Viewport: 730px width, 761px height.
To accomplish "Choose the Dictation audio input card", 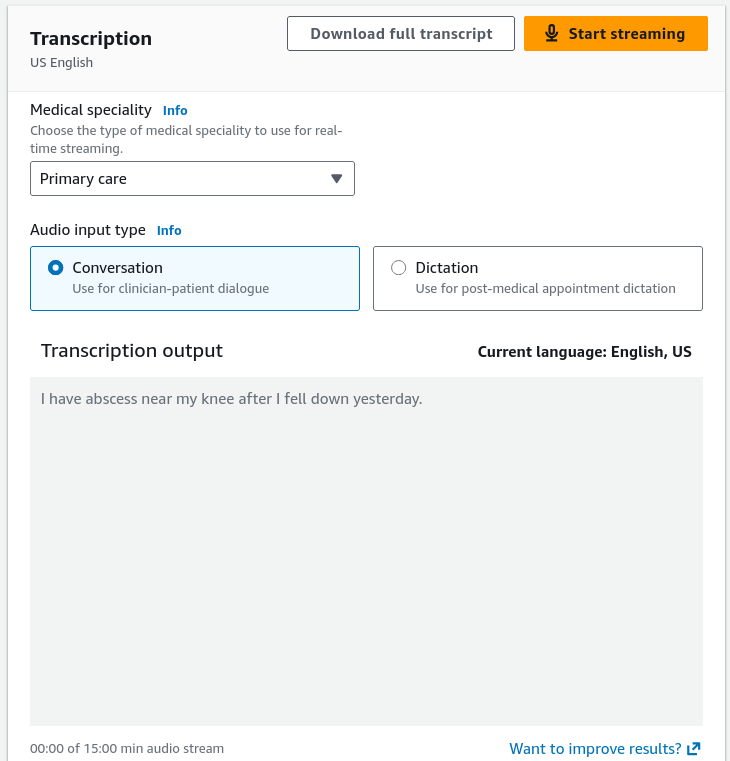I will (538, 279).
